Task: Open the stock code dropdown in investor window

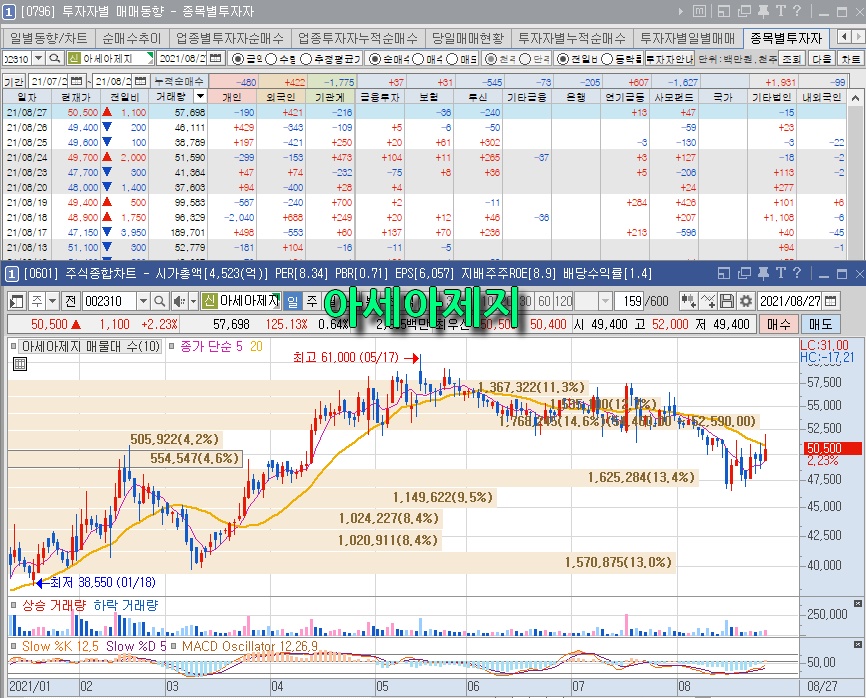Action: 38,58
